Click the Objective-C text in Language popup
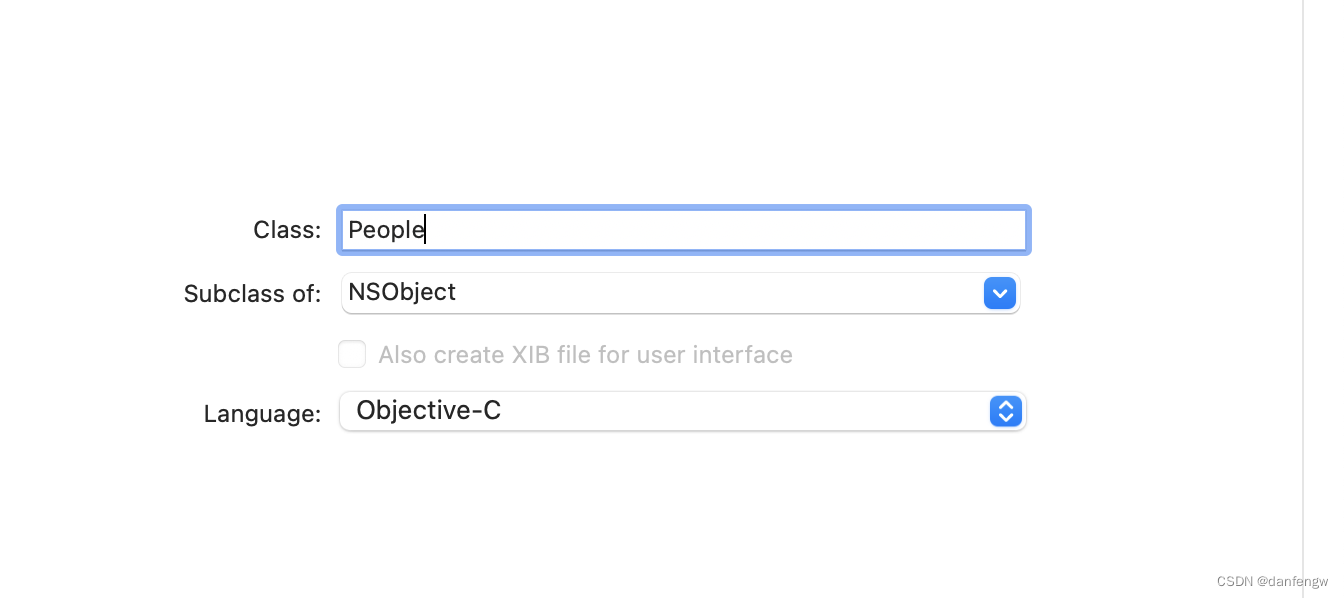The width and height of the screenshot is (1344, 598). (428, 410)
